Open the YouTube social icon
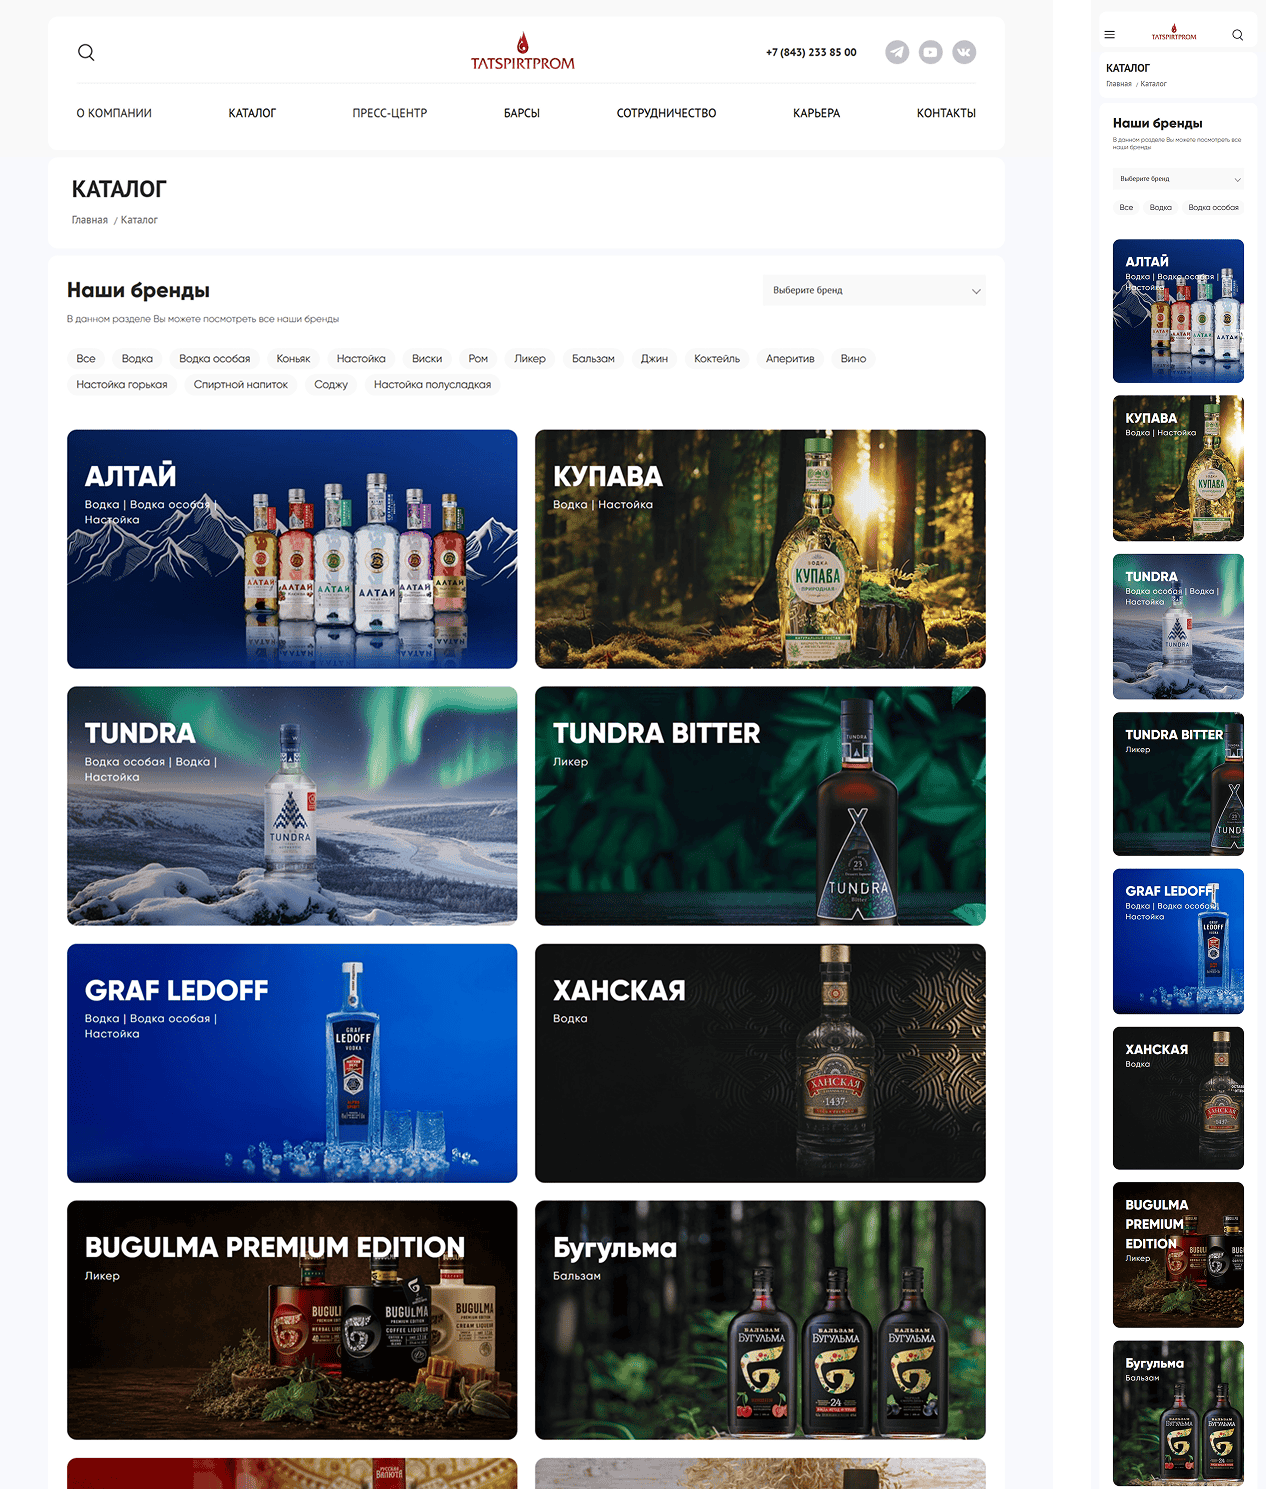1266x1489 pixels. pos(931,52)
